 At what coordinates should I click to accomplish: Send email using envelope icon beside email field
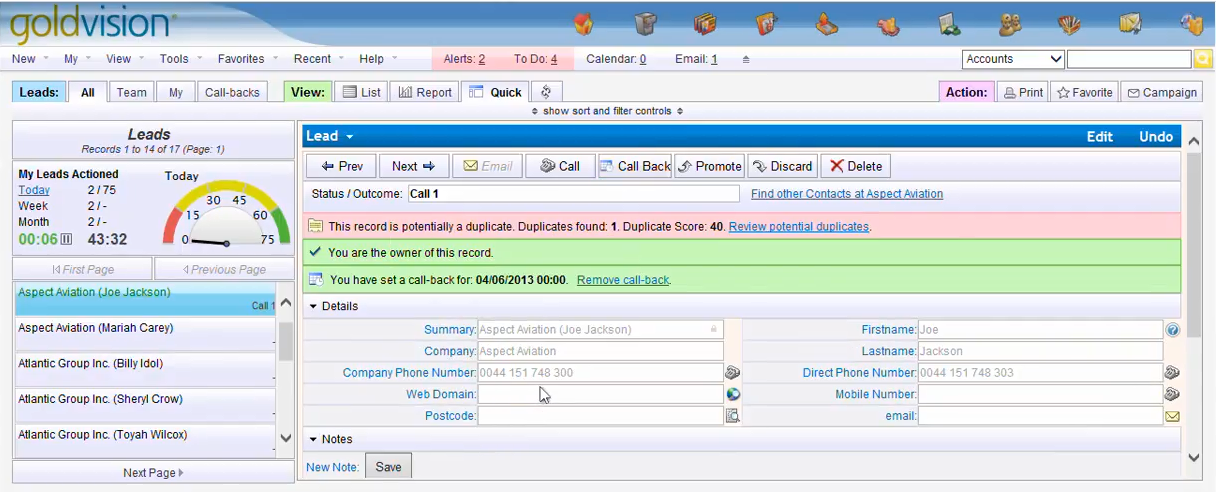click(x=1173, y=416)
